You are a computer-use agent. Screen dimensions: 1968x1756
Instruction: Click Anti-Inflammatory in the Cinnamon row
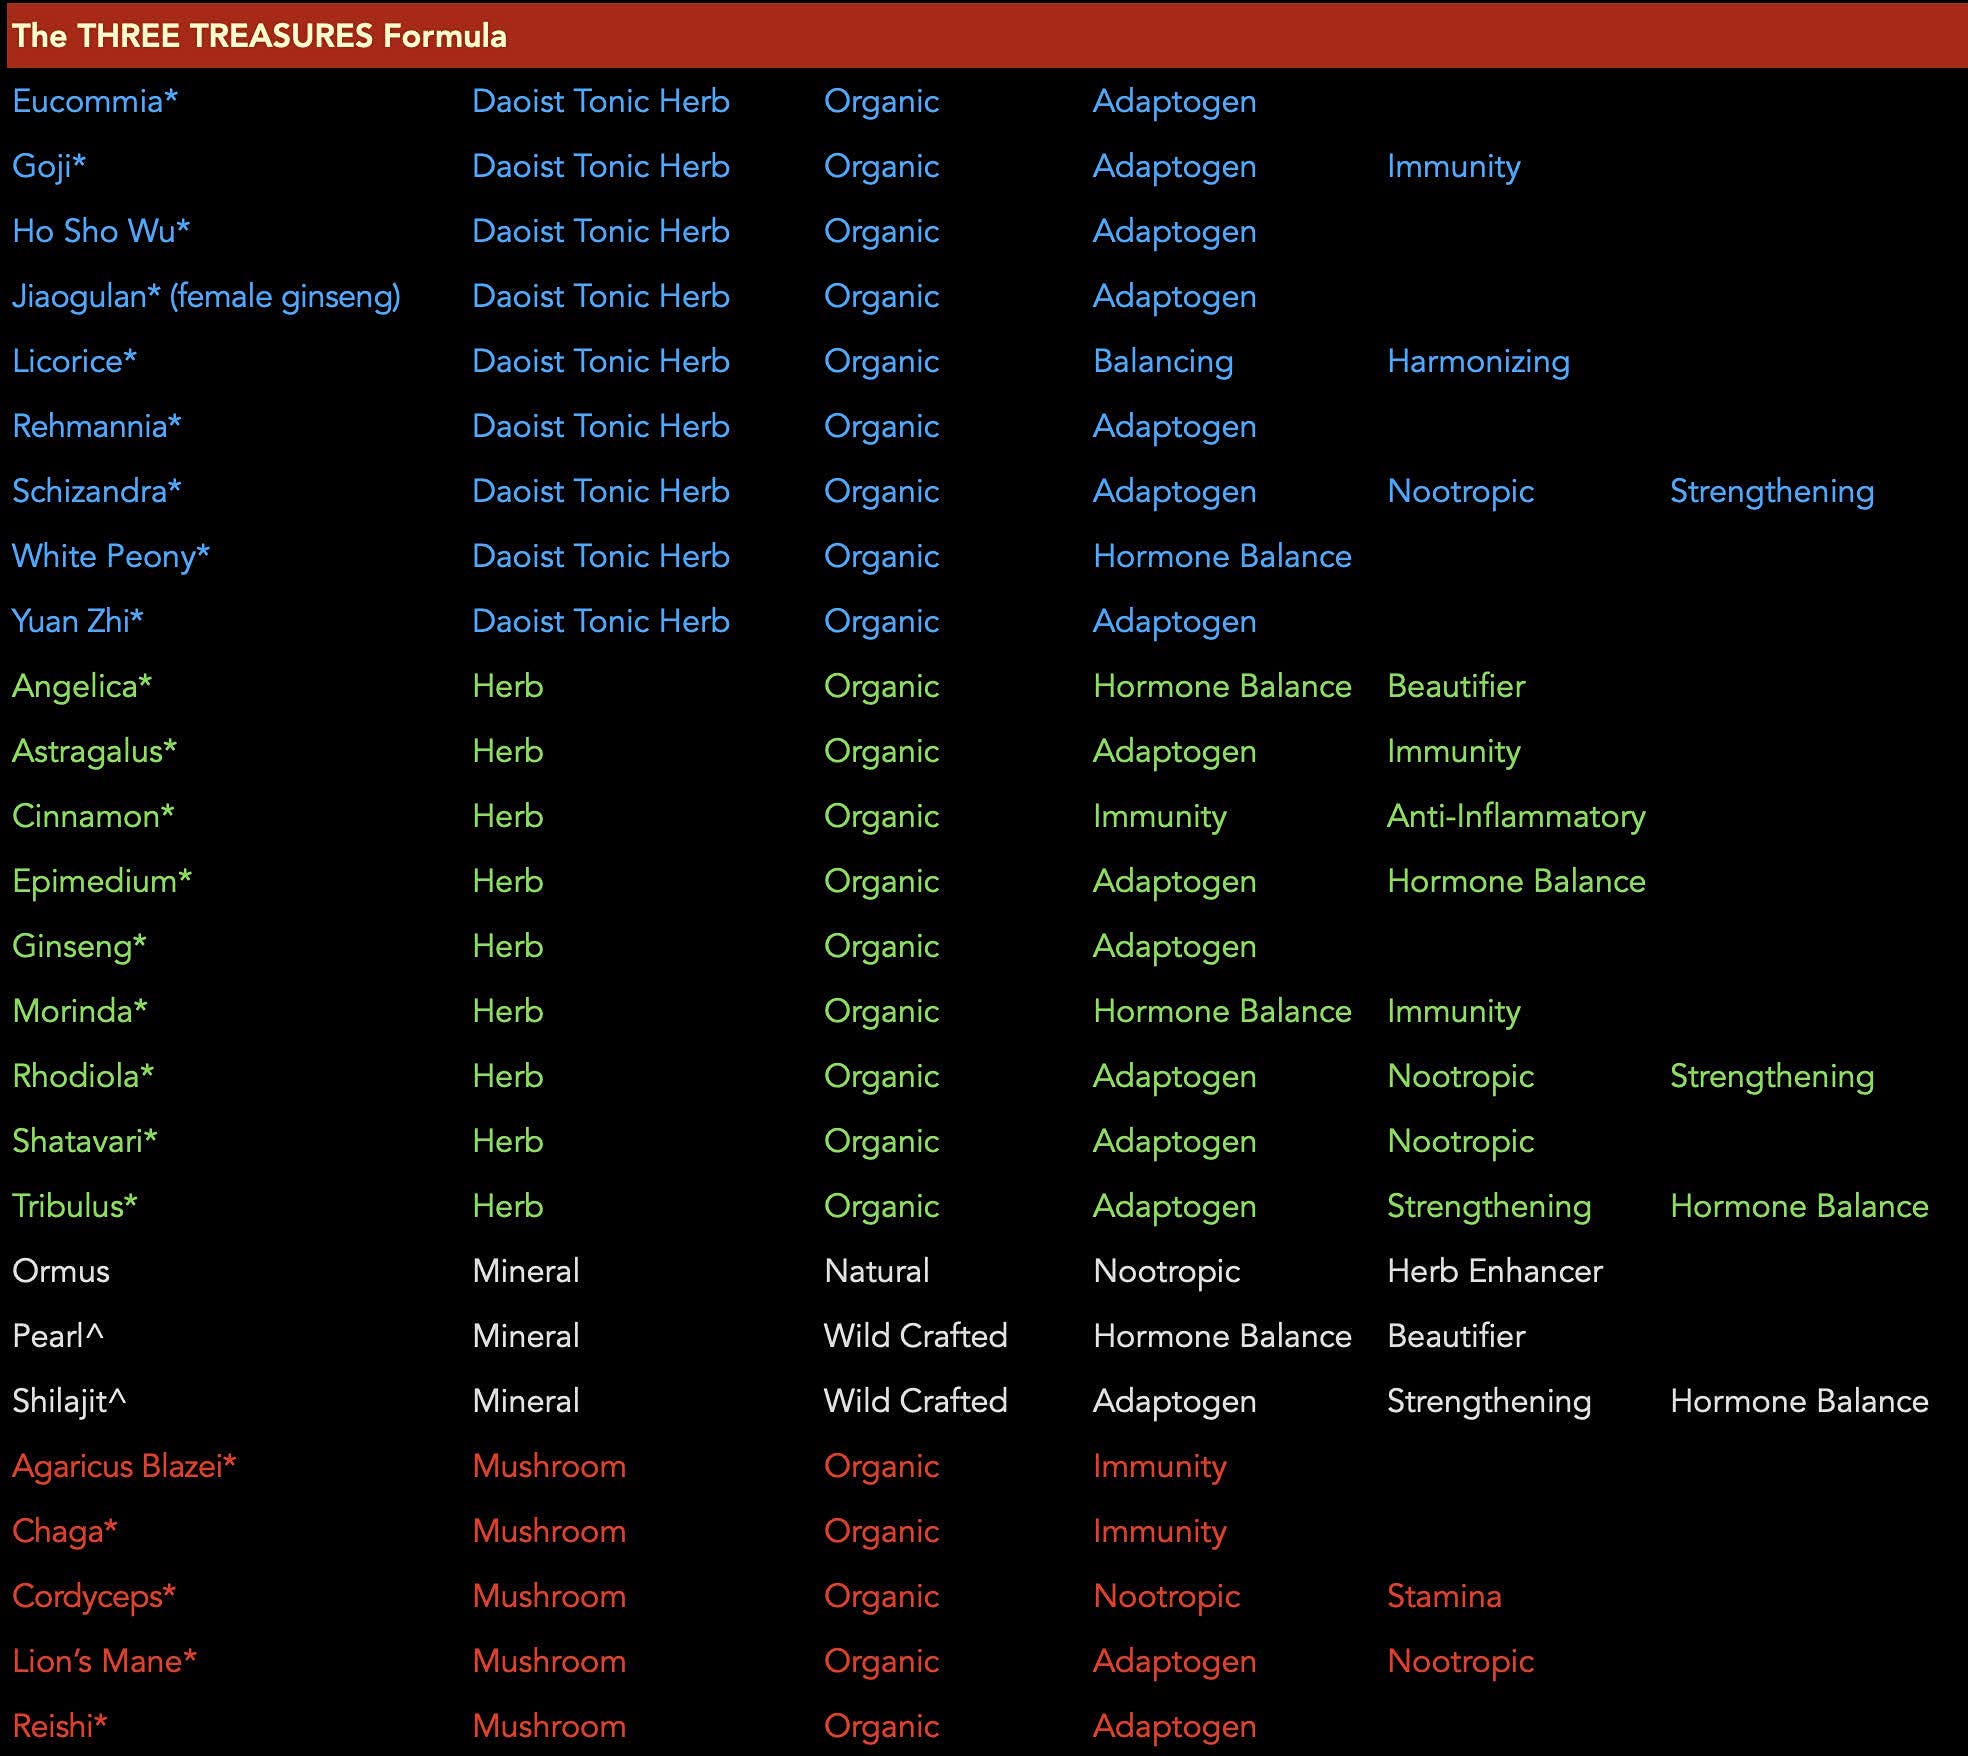1515,816
